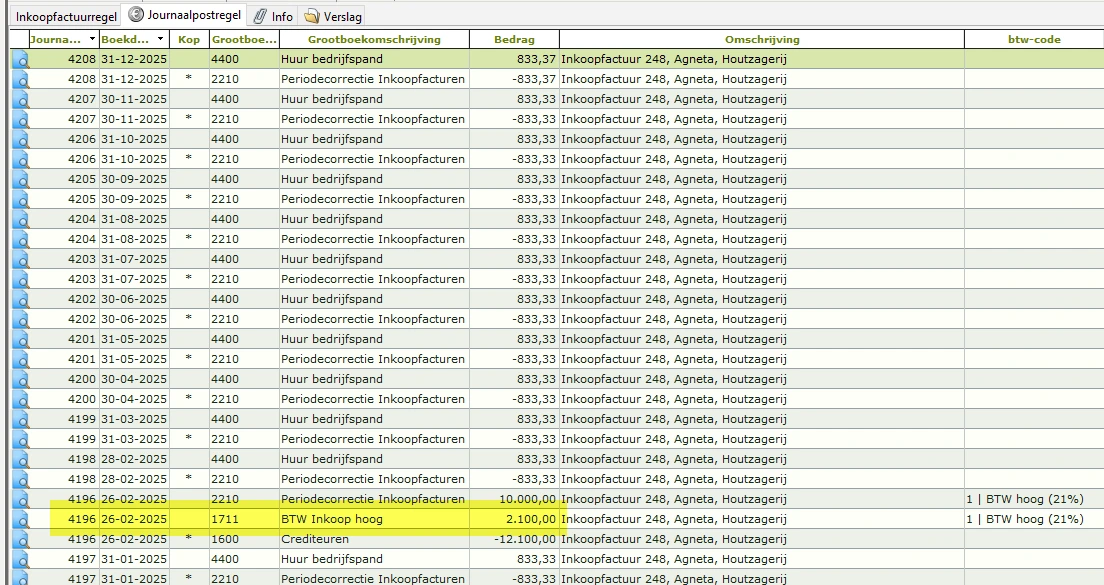Expand the Journaal column sort dropdown arrow
The height and width of the screenshot is (585, 1104).
93,39
